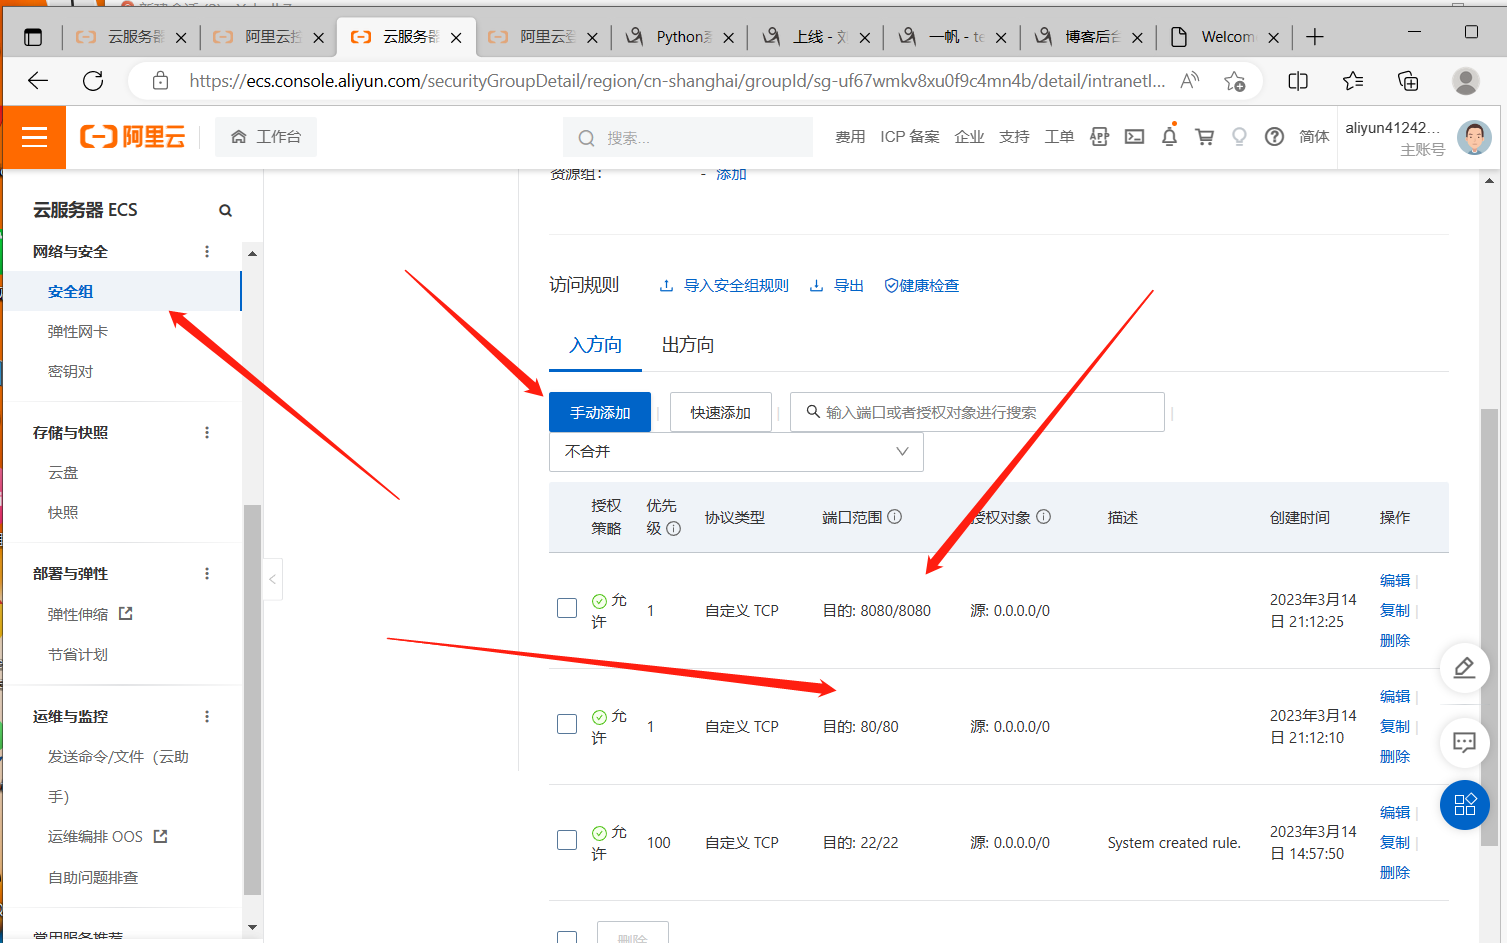
Task: Open the 工单 header menu
Action: point(1059,137)
